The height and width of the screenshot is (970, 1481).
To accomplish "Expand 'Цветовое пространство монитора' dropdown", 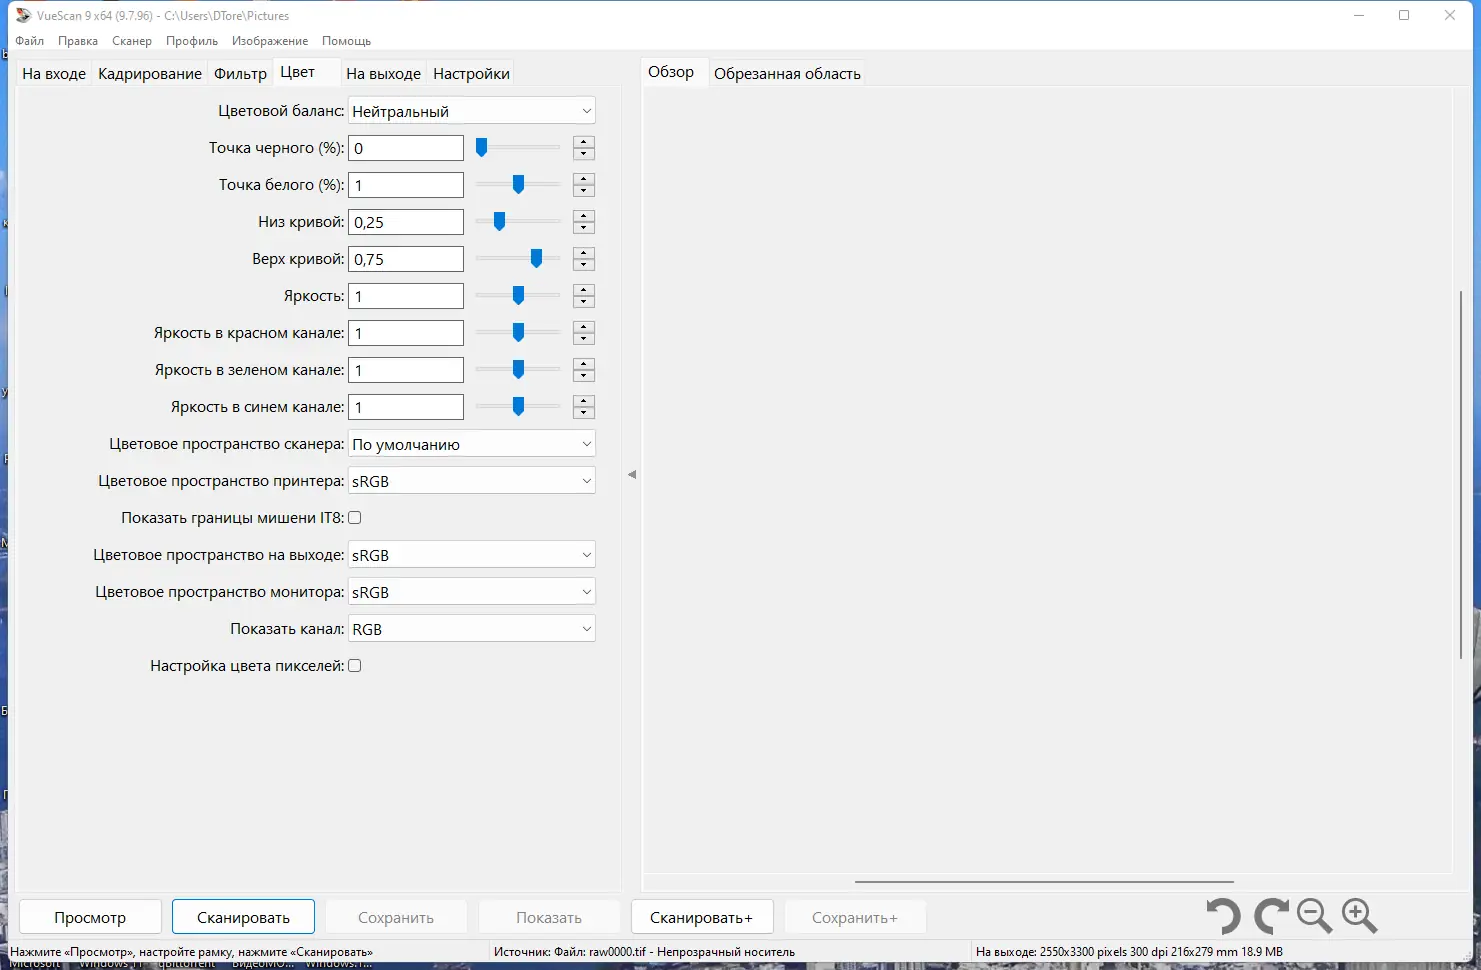I will click(472, 592).
